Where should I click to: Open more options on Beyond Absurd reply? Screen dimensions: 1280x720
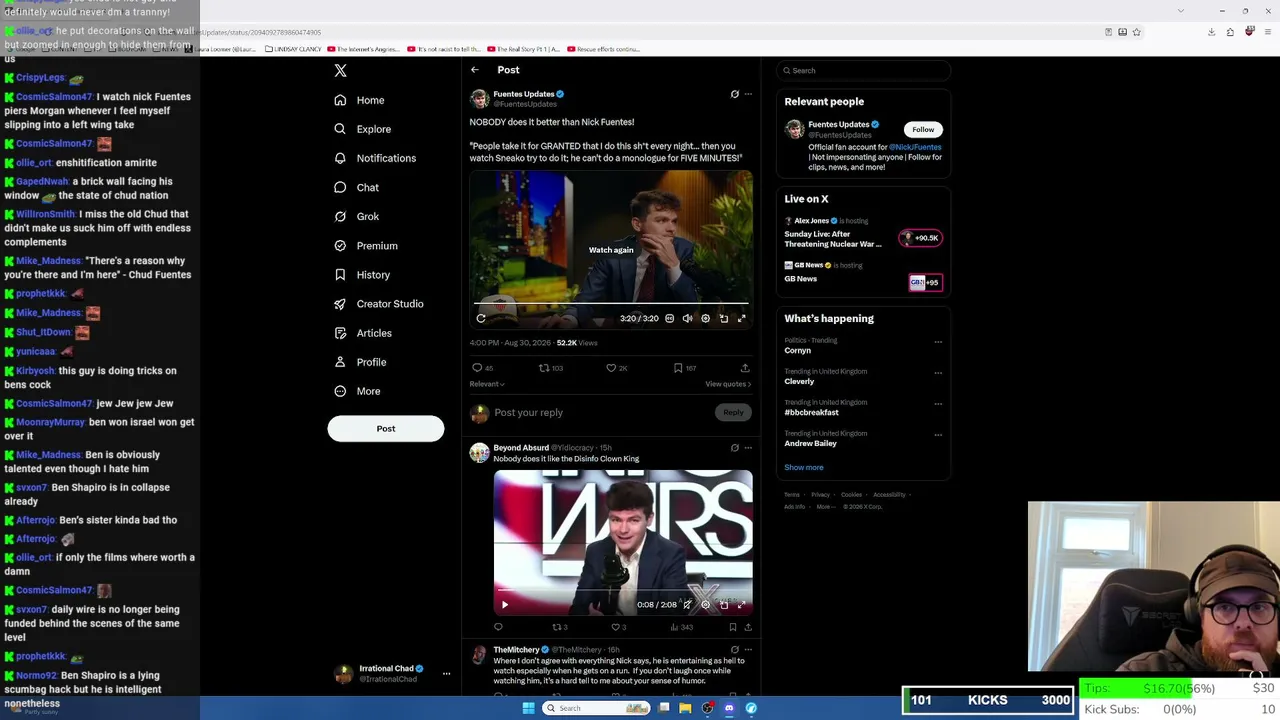point(748,448)
